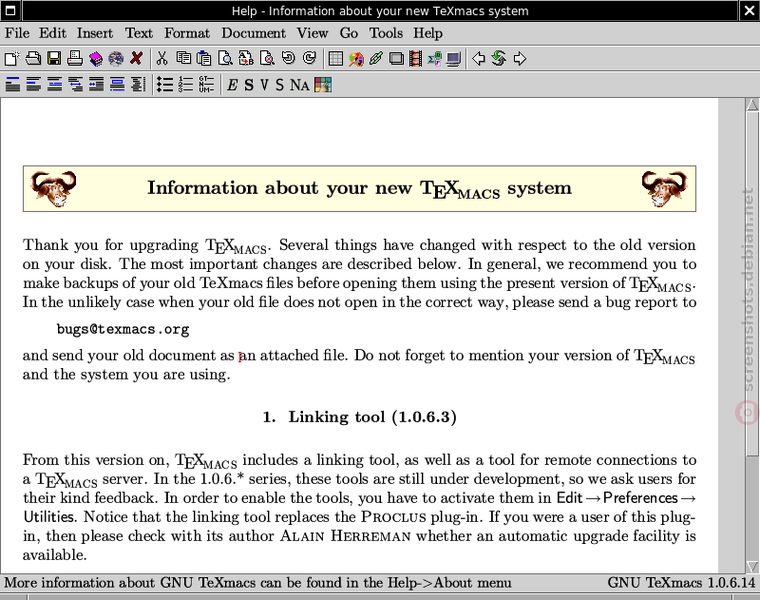Image resolution: width=760 pixels, height=600 pixels.
Task: Insert a description list (GT-N-UM icon)
Action: [206, 84]
